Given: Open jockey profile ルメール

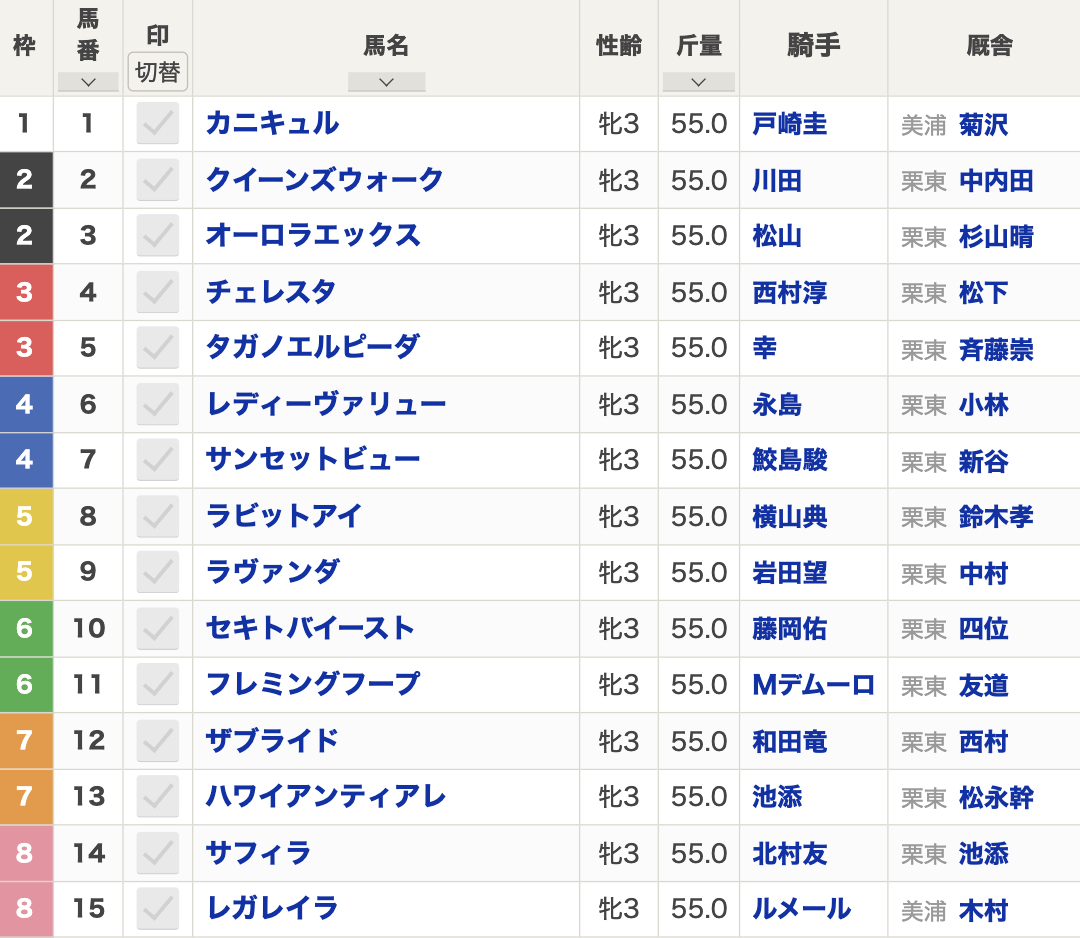Looking at the screenshot, I should (x=802, y=909).
